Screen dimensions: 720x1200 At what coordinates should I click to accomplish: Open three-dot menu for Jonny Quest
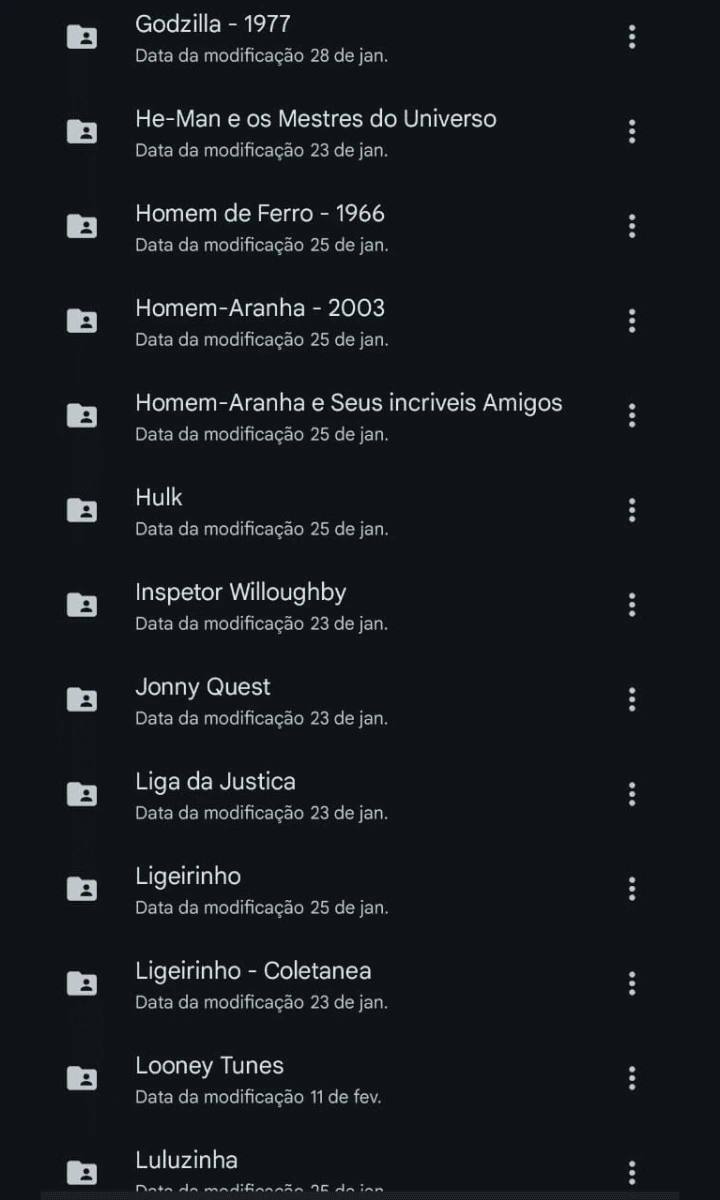(x=632, y=699)
